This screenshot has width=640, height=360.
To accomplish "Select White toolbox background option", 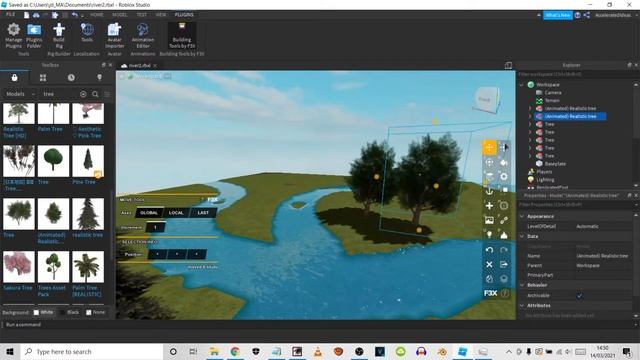I will (x=43, y=312).
